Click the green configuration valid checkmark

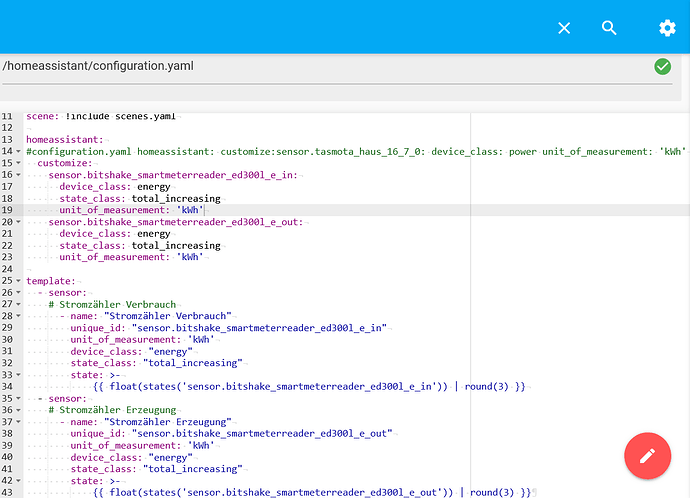662,66
